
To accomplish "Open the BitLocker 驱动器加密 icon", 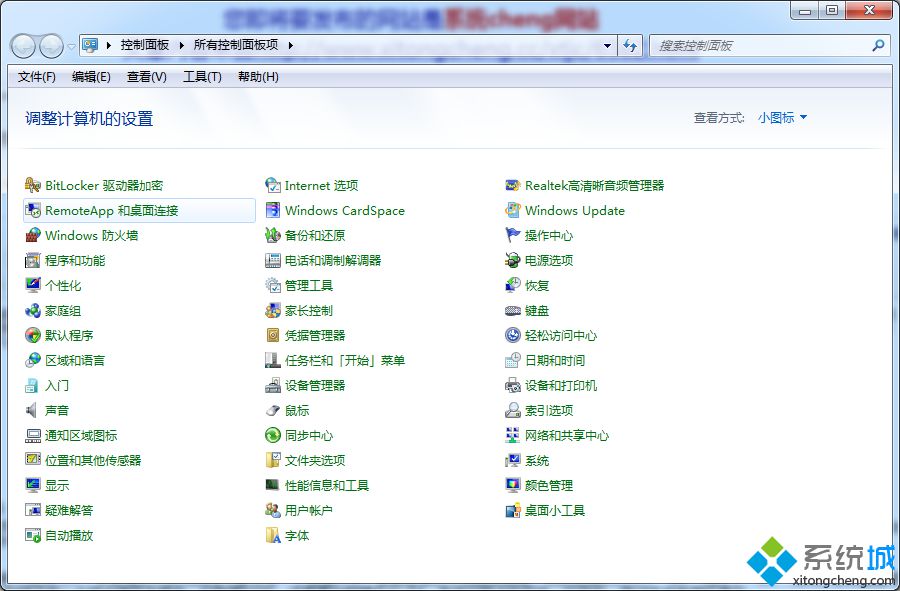I will [x=33, y=185].
